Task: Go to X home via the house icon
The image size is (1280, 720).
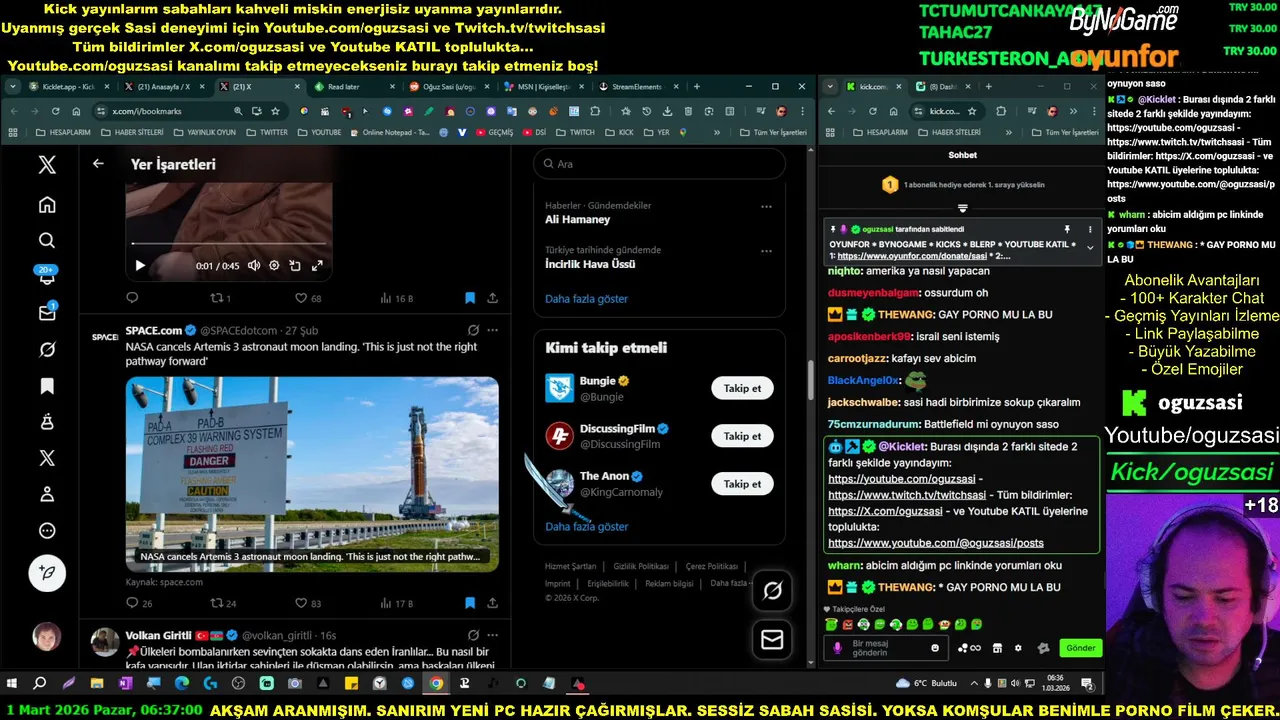Action: pyautogui.click(x=47, y=205)
